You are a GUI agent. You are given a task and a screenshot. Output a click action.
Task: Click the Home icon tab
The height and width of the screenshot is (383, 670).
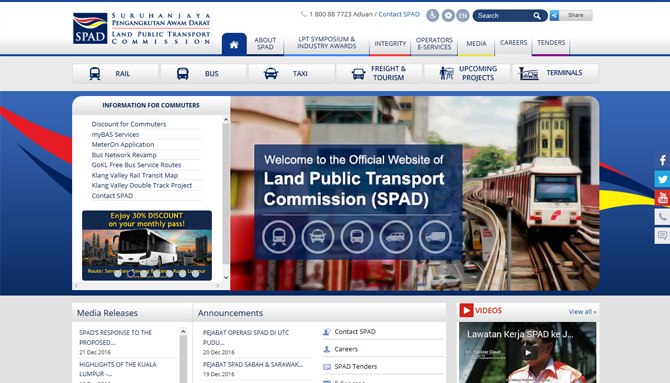(234, 44)
